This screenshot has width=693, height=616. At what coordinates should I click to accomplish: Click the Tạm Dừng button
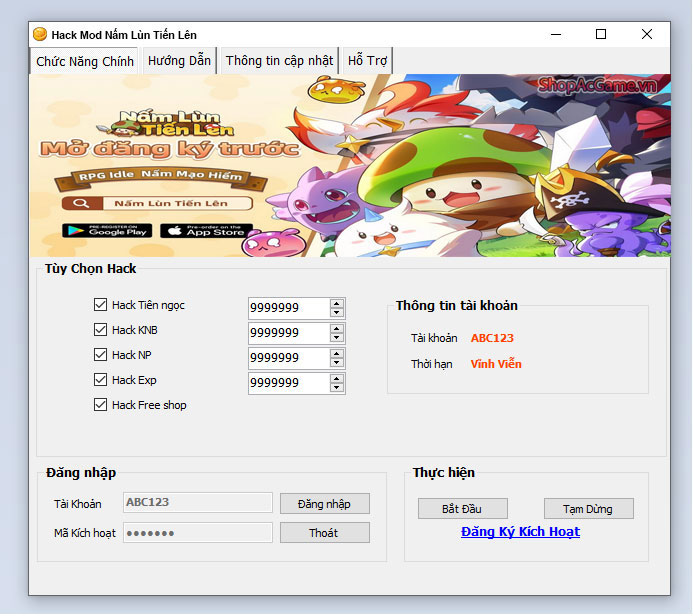click(588, 509)
